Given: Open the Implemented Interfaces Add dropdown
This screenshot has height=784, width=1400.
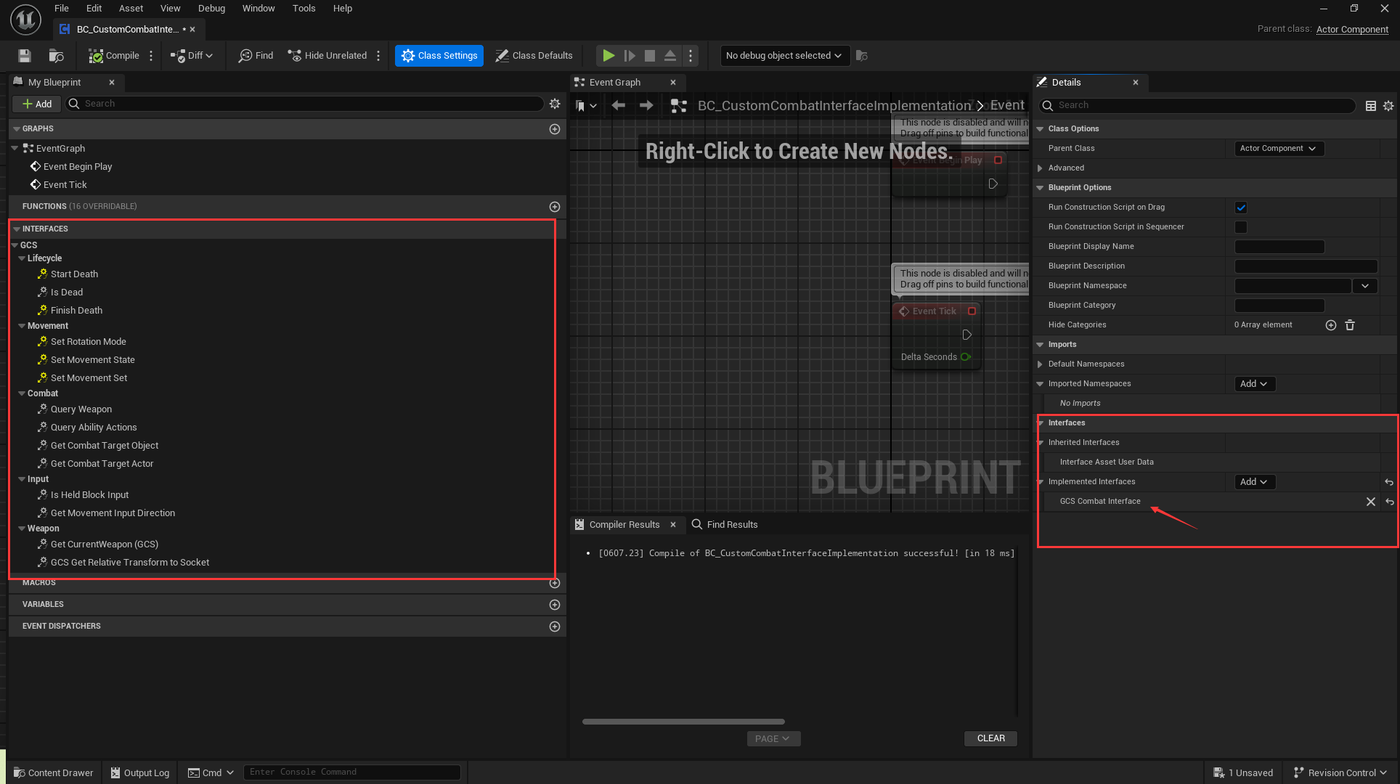Looking at the screenshot, I should click(1254, 482).
